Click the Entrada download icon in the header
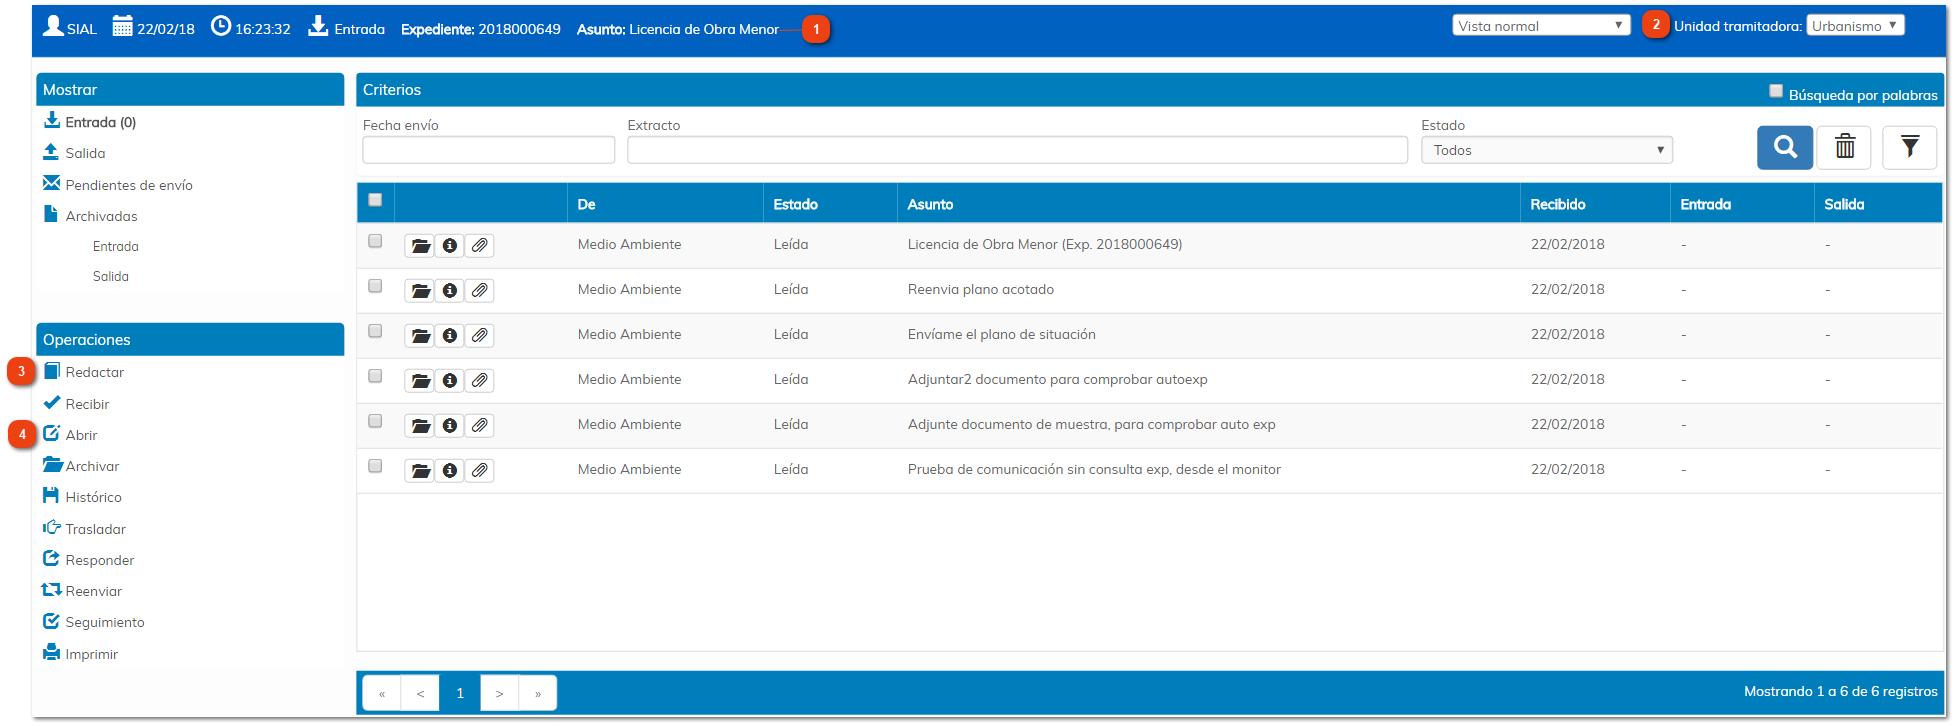This screenshot has width=1955, height=726. (x=318, y=26)
